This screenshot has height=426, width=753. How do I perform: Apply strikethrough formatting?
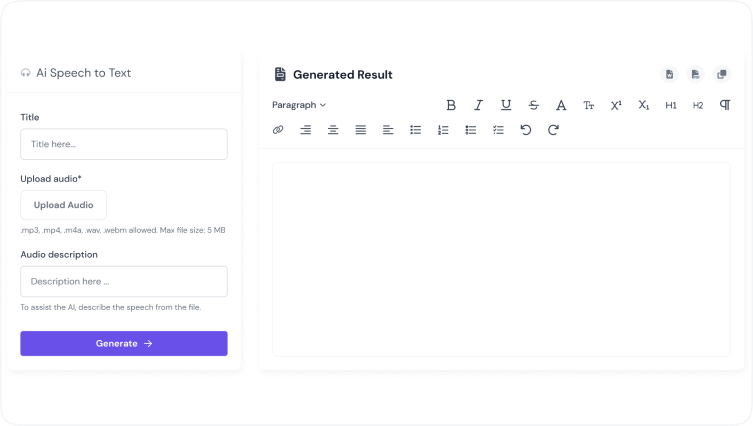(533, 105)
